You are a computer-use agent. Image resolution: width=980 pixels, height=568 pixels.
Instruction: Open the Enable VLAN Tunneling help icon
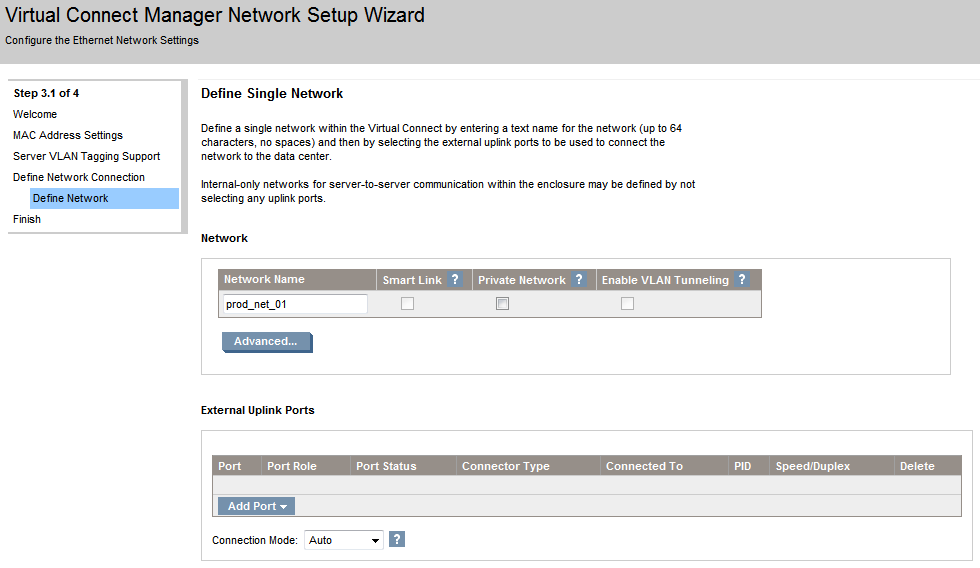coord(741,280)
